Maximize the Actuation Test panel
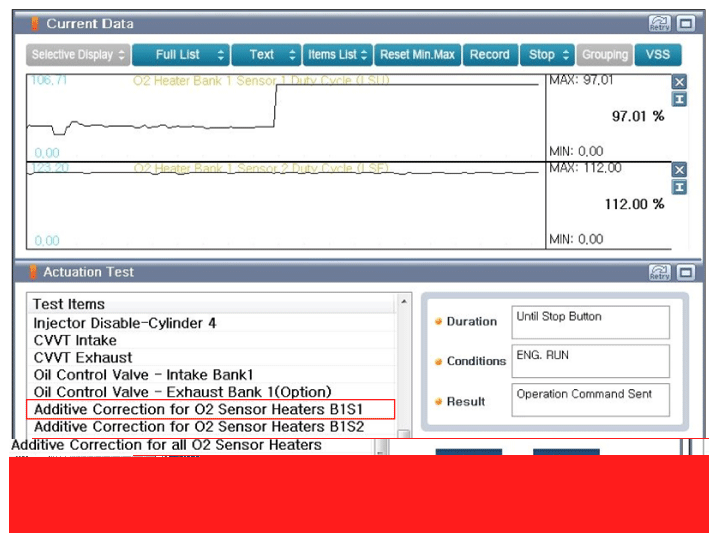Viewport: 718px width, 542px height. click(x=685, y=272)
